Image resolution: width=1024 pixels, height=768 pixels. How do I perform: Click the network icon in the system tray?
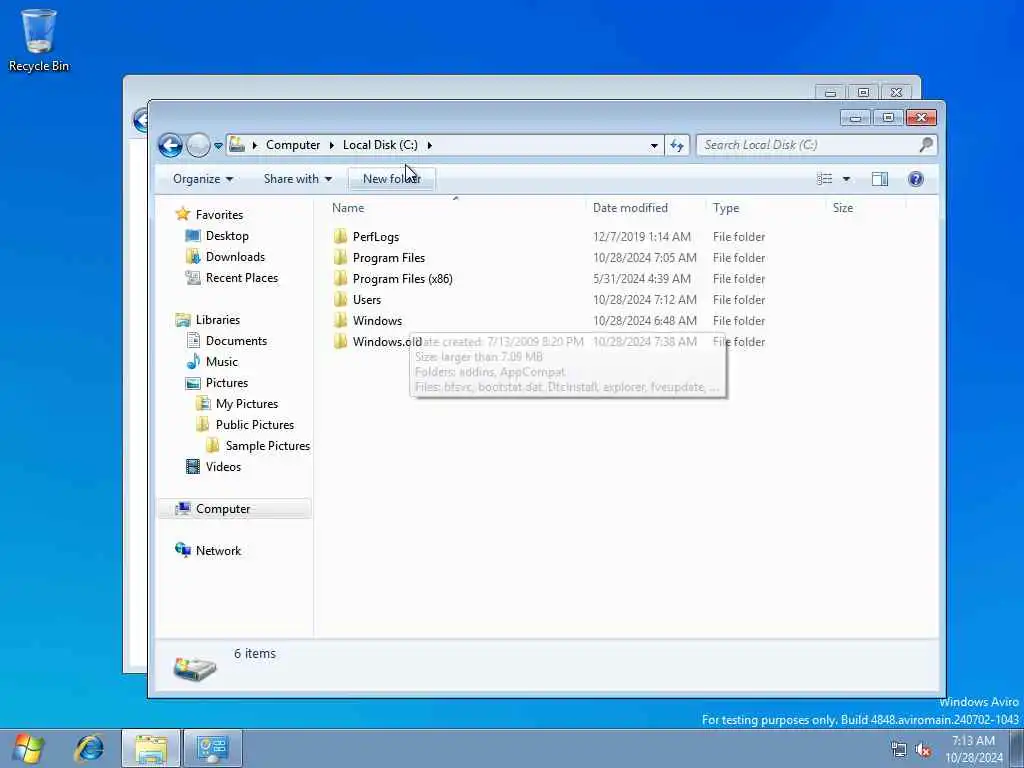pyautogui.click(x=899, y=749)
